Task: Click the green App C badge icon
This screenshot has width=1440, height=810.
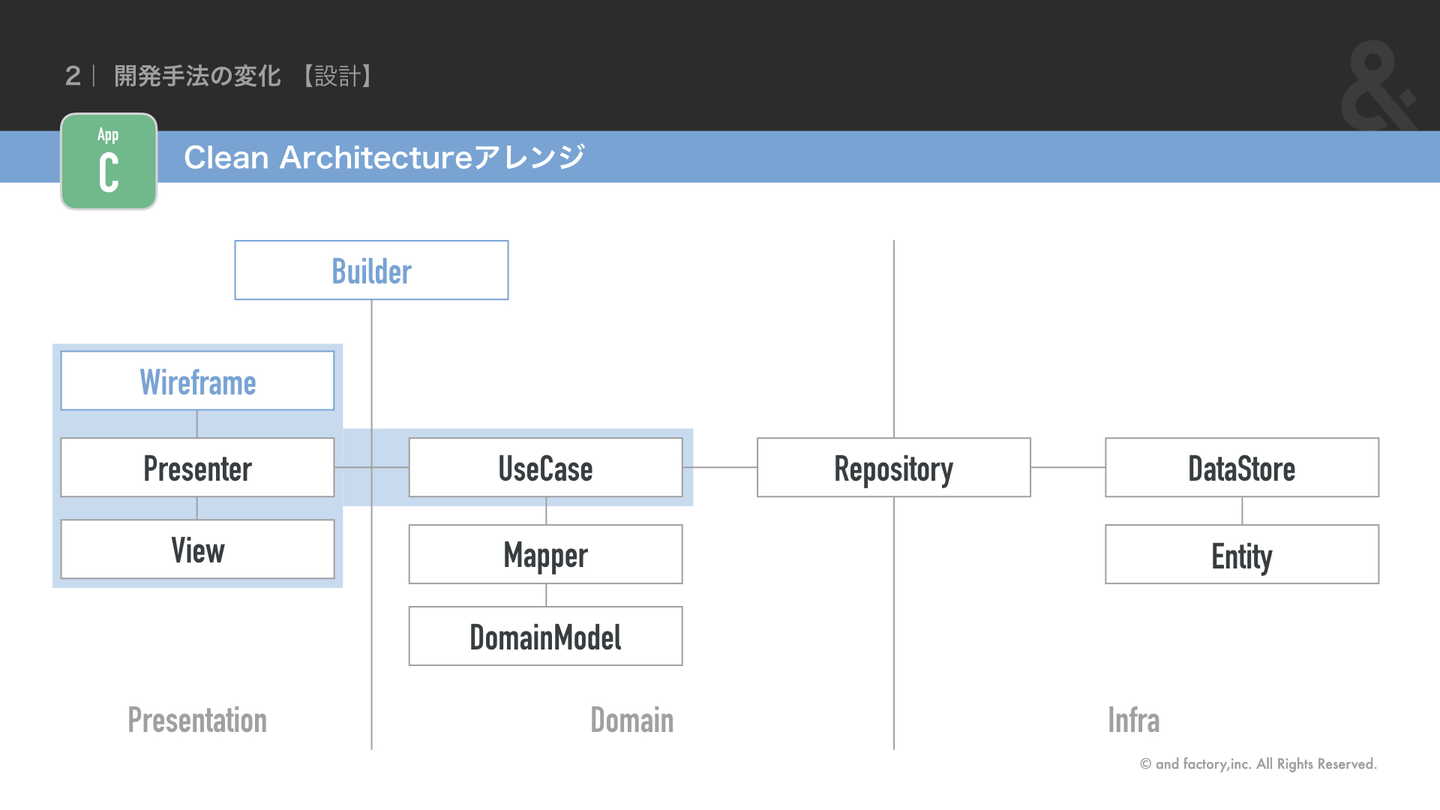Action: [109, 161]
